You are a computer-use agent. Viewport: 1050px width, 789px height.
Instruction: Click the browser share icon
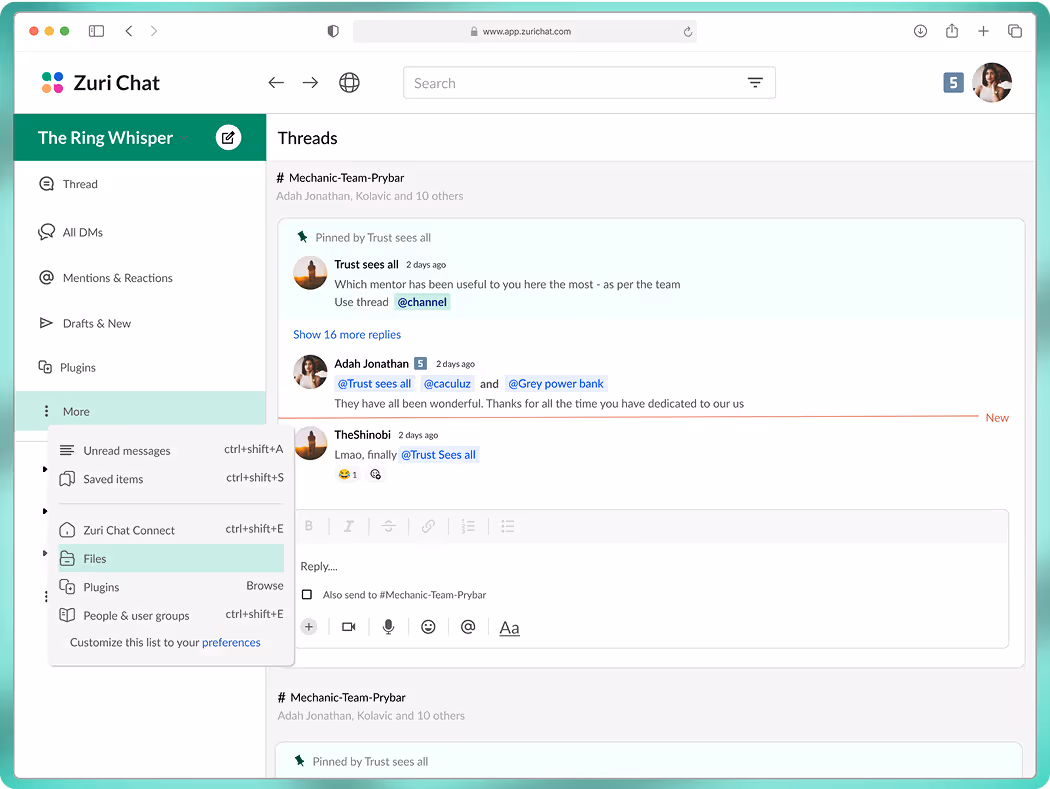952,31
